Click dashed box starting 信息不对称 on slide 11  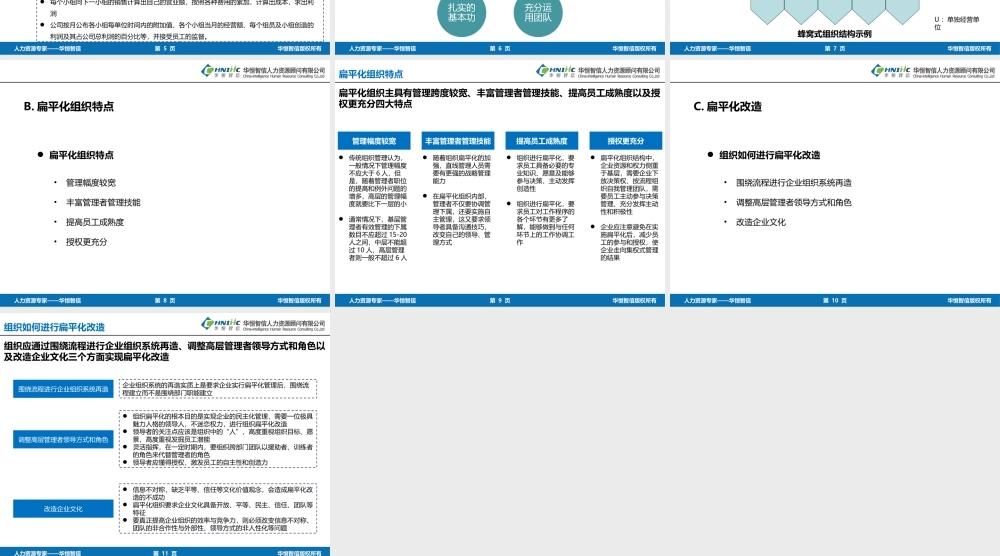pyautogui.click(x=218, y=508)
